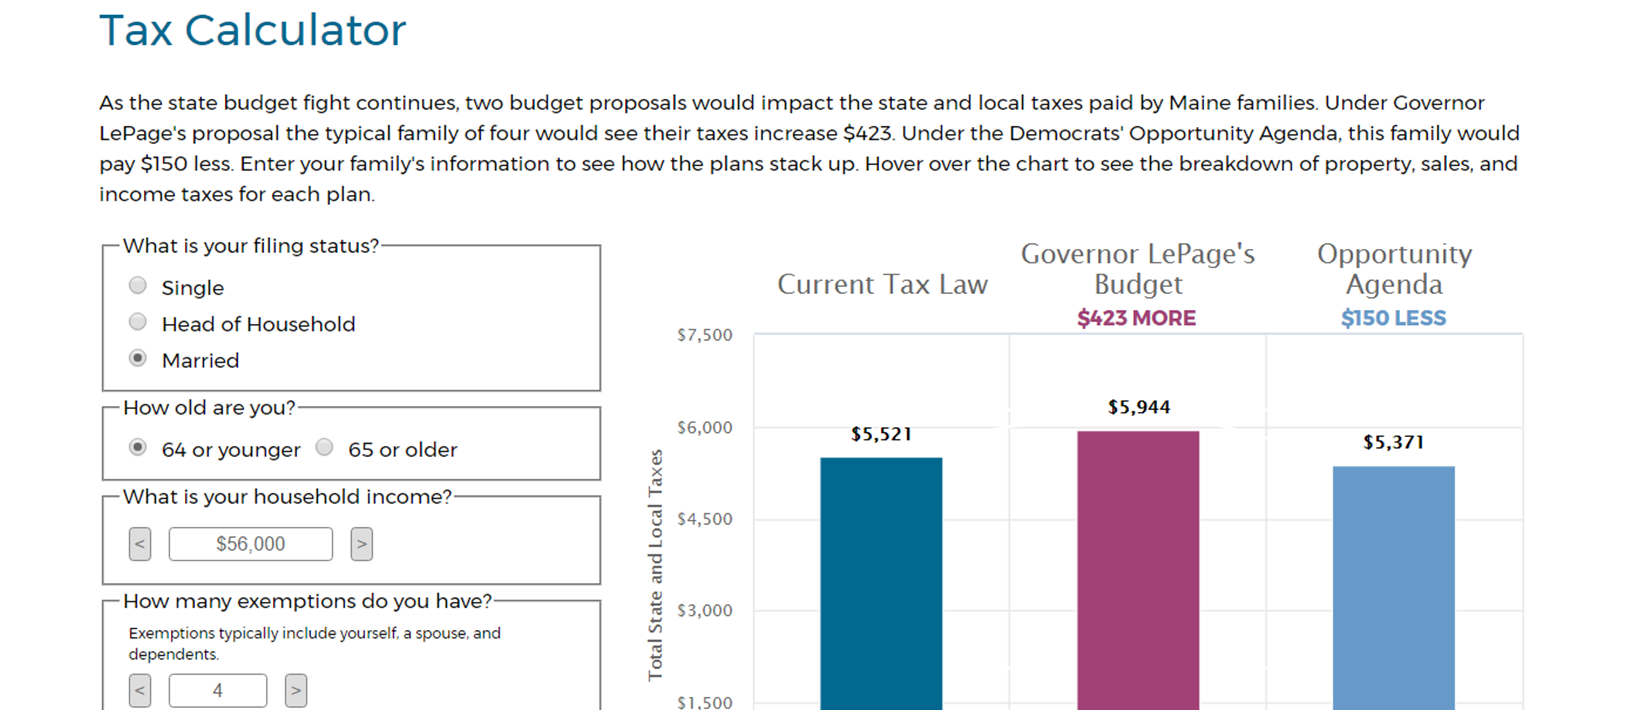Increase household income with right arrow
1632x720 pixels.
(x=362, y=544)
